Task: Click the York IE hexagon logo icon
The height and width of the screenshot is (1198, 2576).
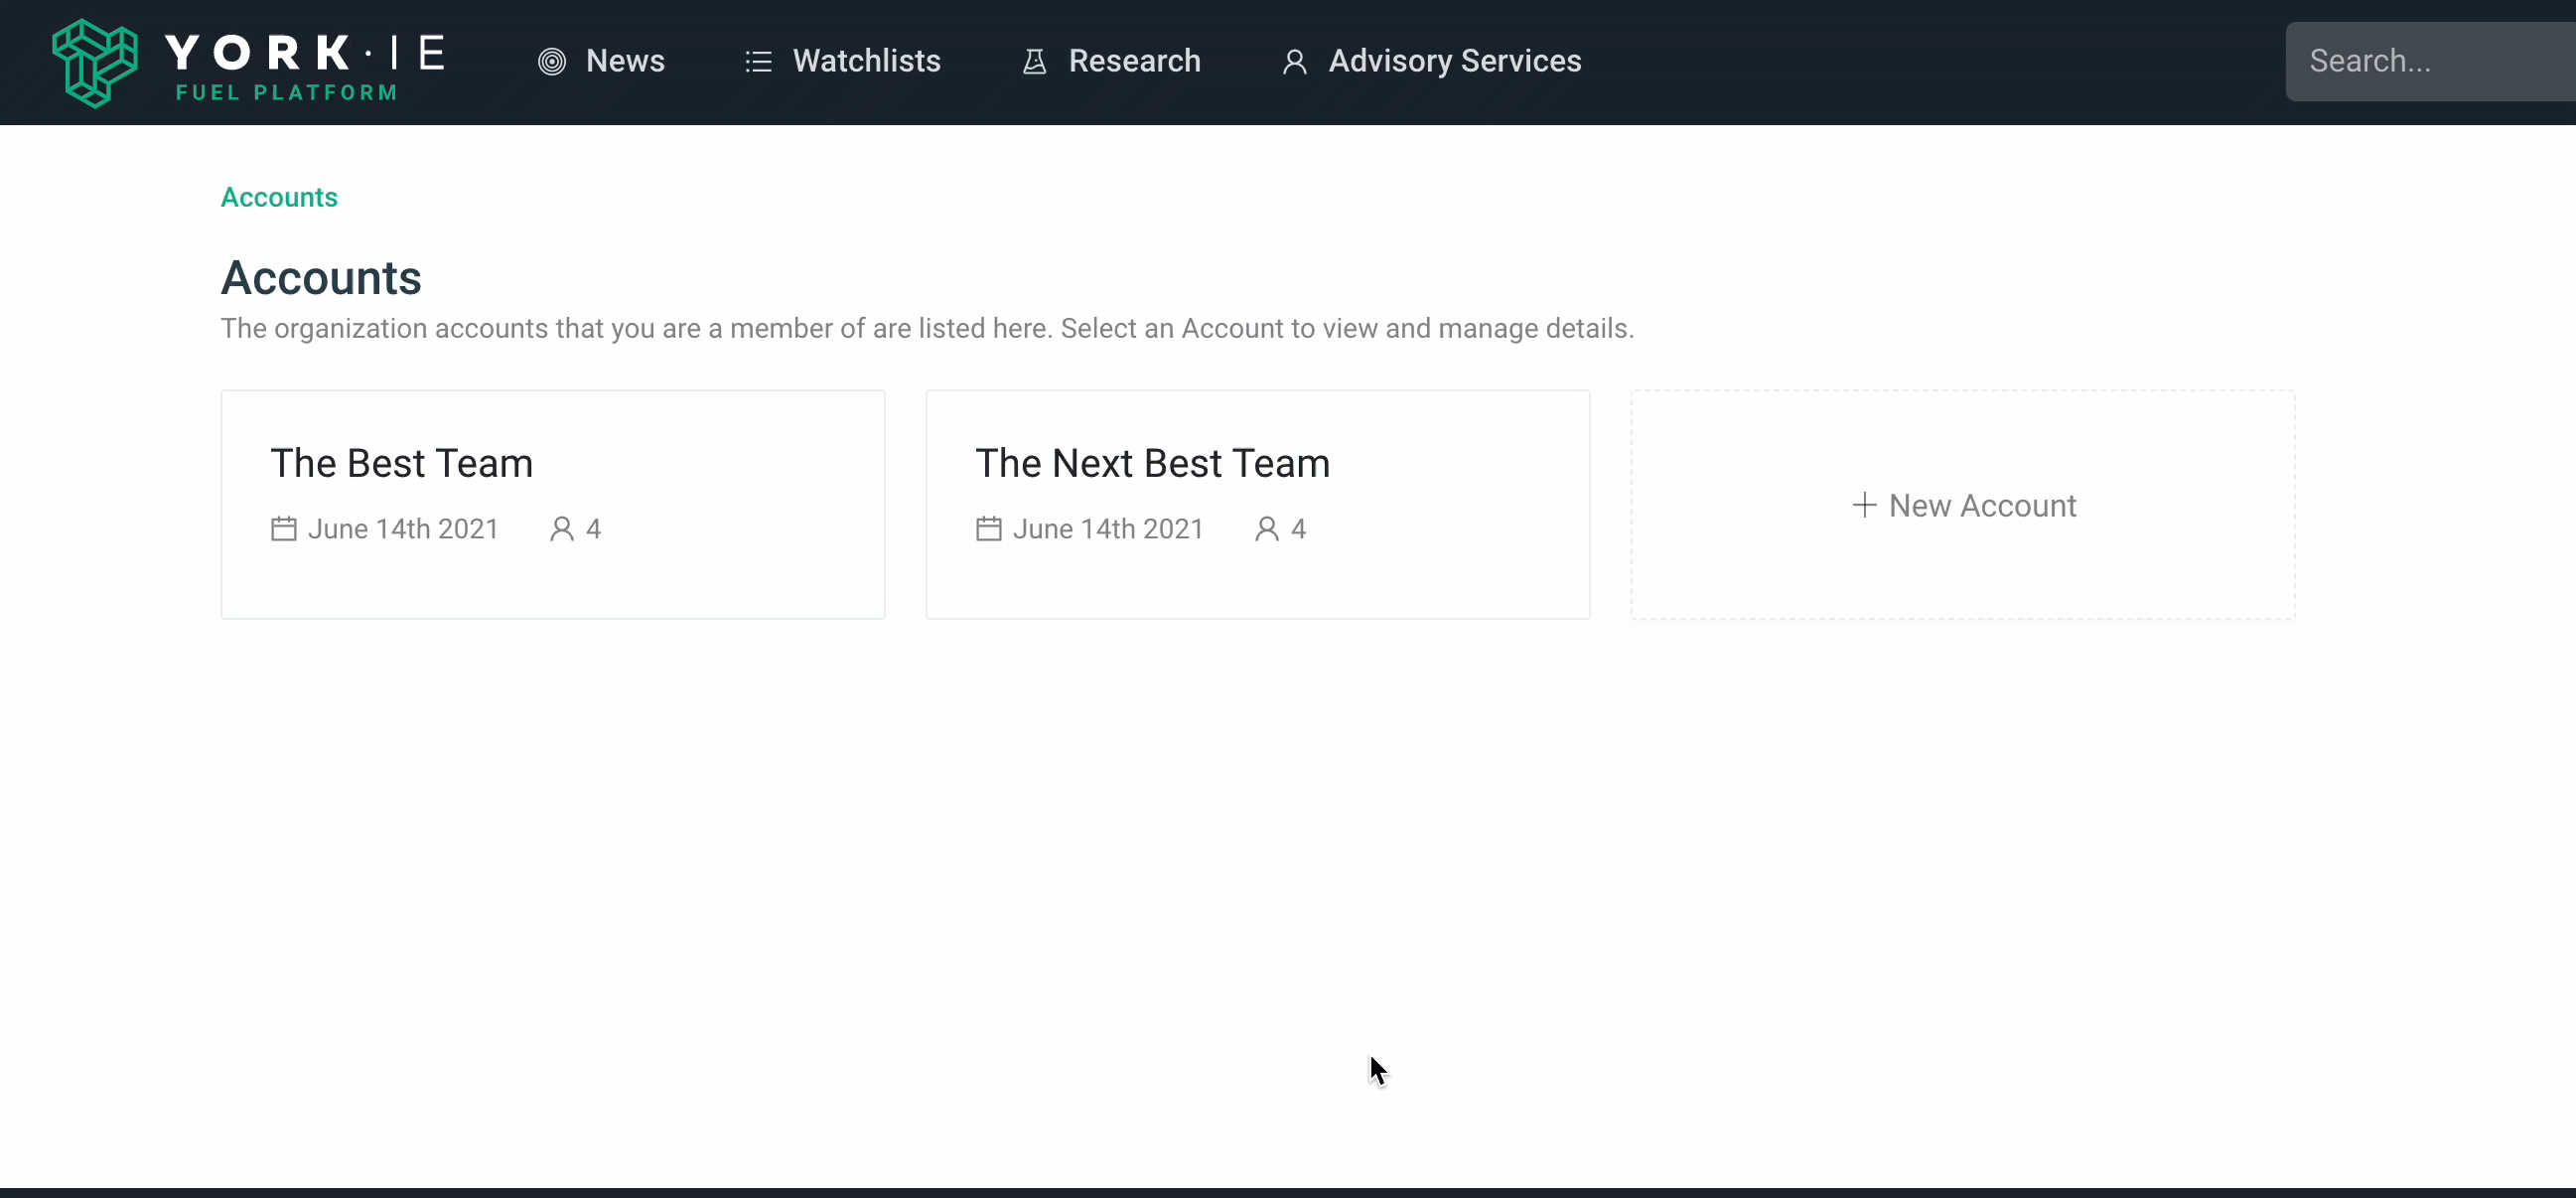Action: pyautogui.click(x=95, y=62)
